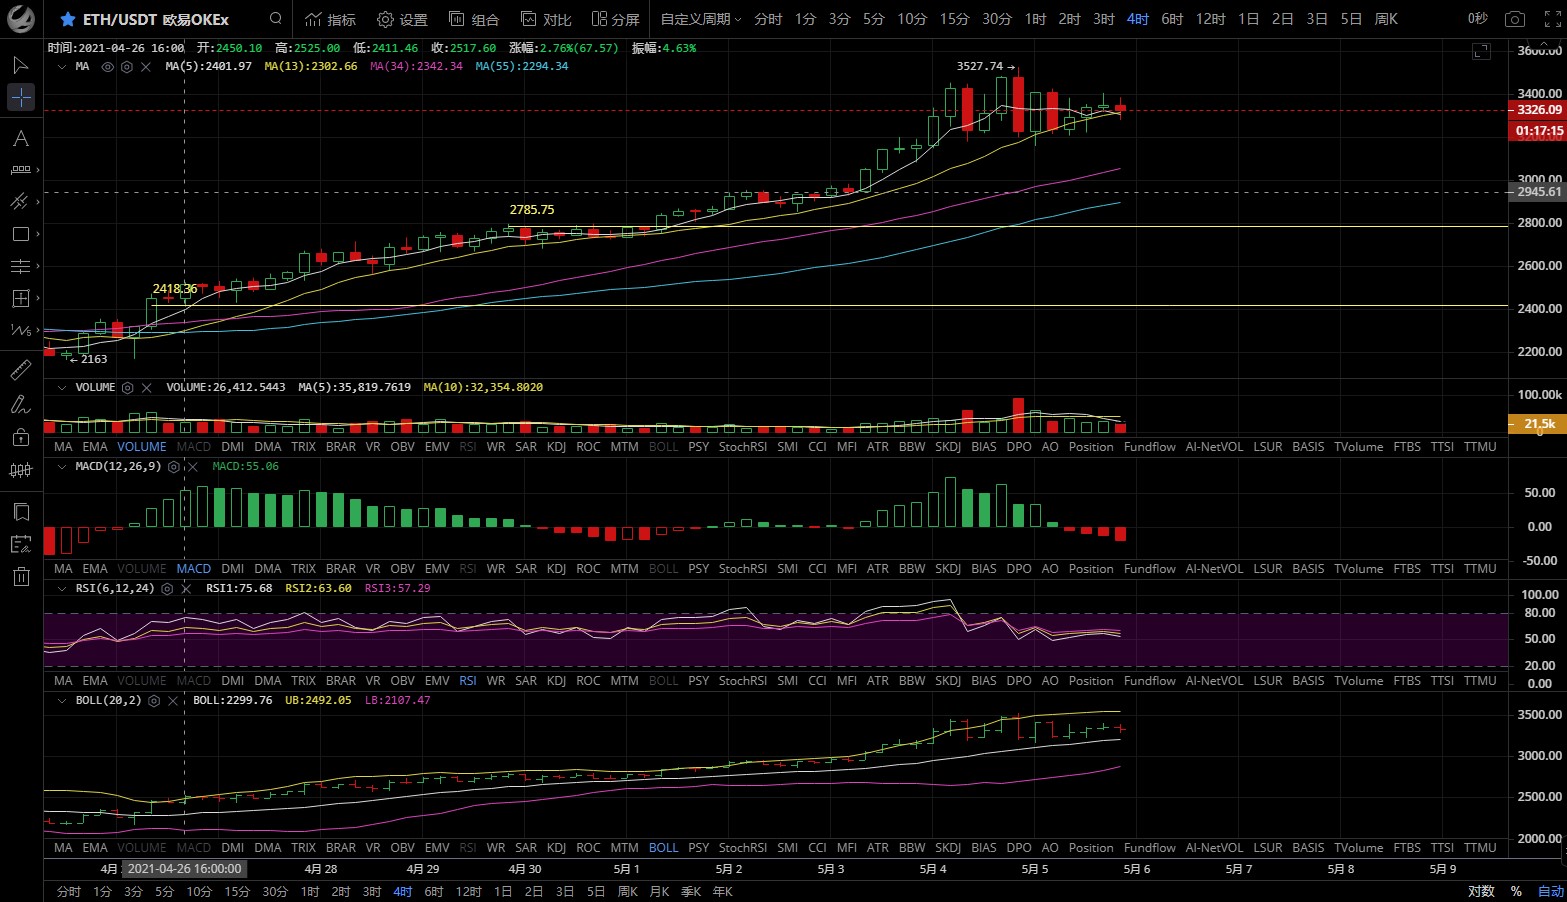
Task: Toggle the crosshair cursor tool
Action: point(21,97)
